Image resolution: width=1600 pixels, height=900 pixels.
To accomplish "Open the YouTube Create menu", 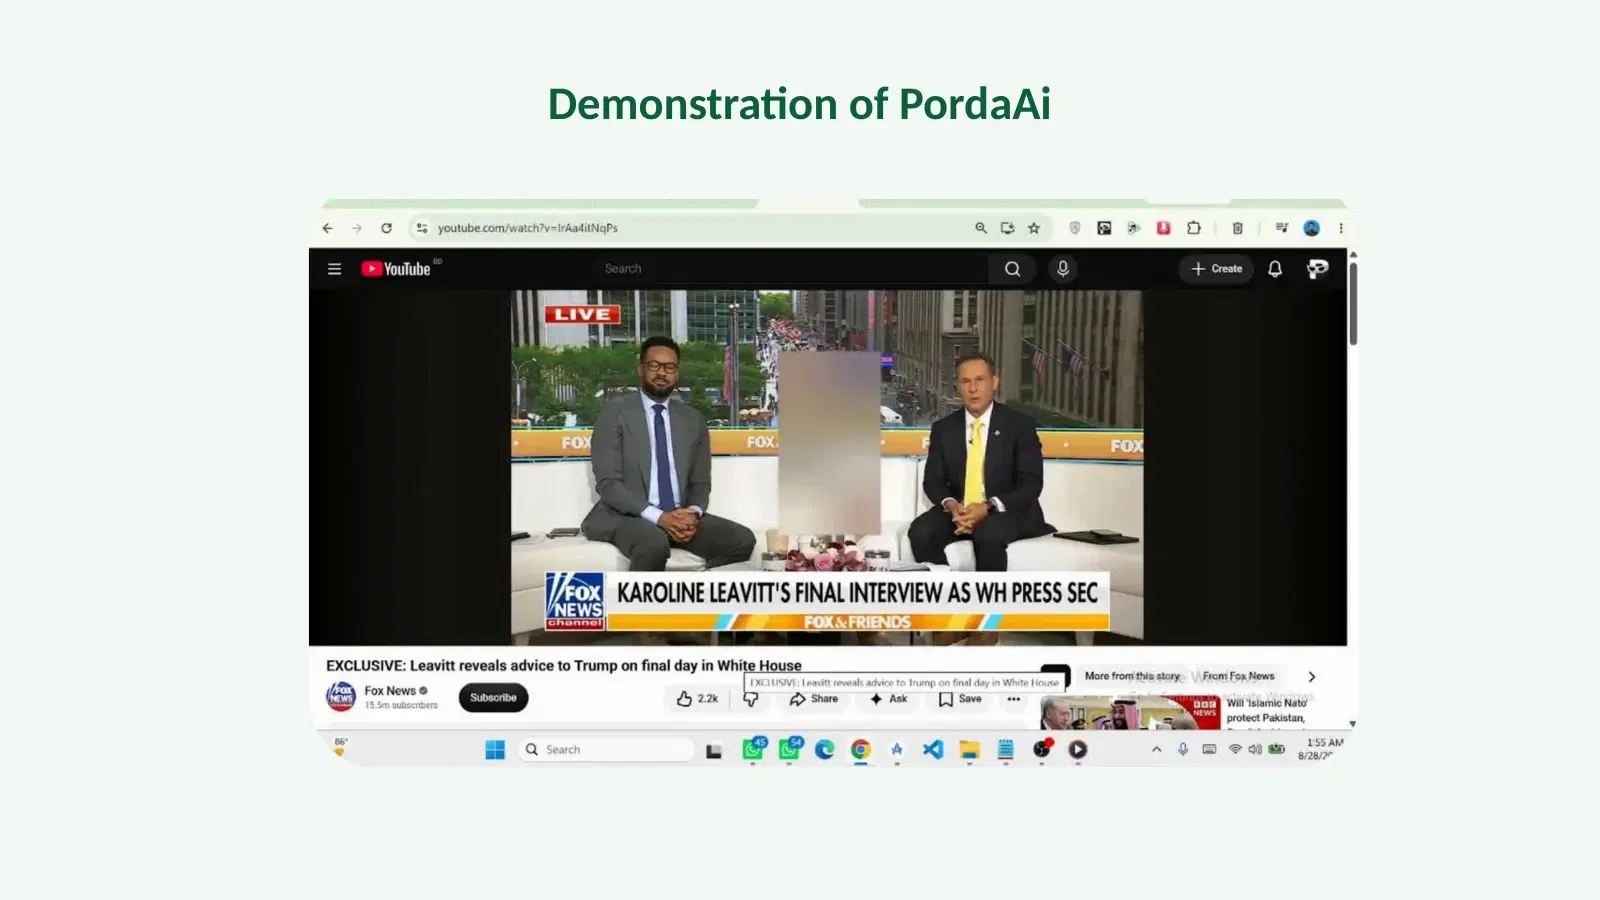I will [1216, 269].
